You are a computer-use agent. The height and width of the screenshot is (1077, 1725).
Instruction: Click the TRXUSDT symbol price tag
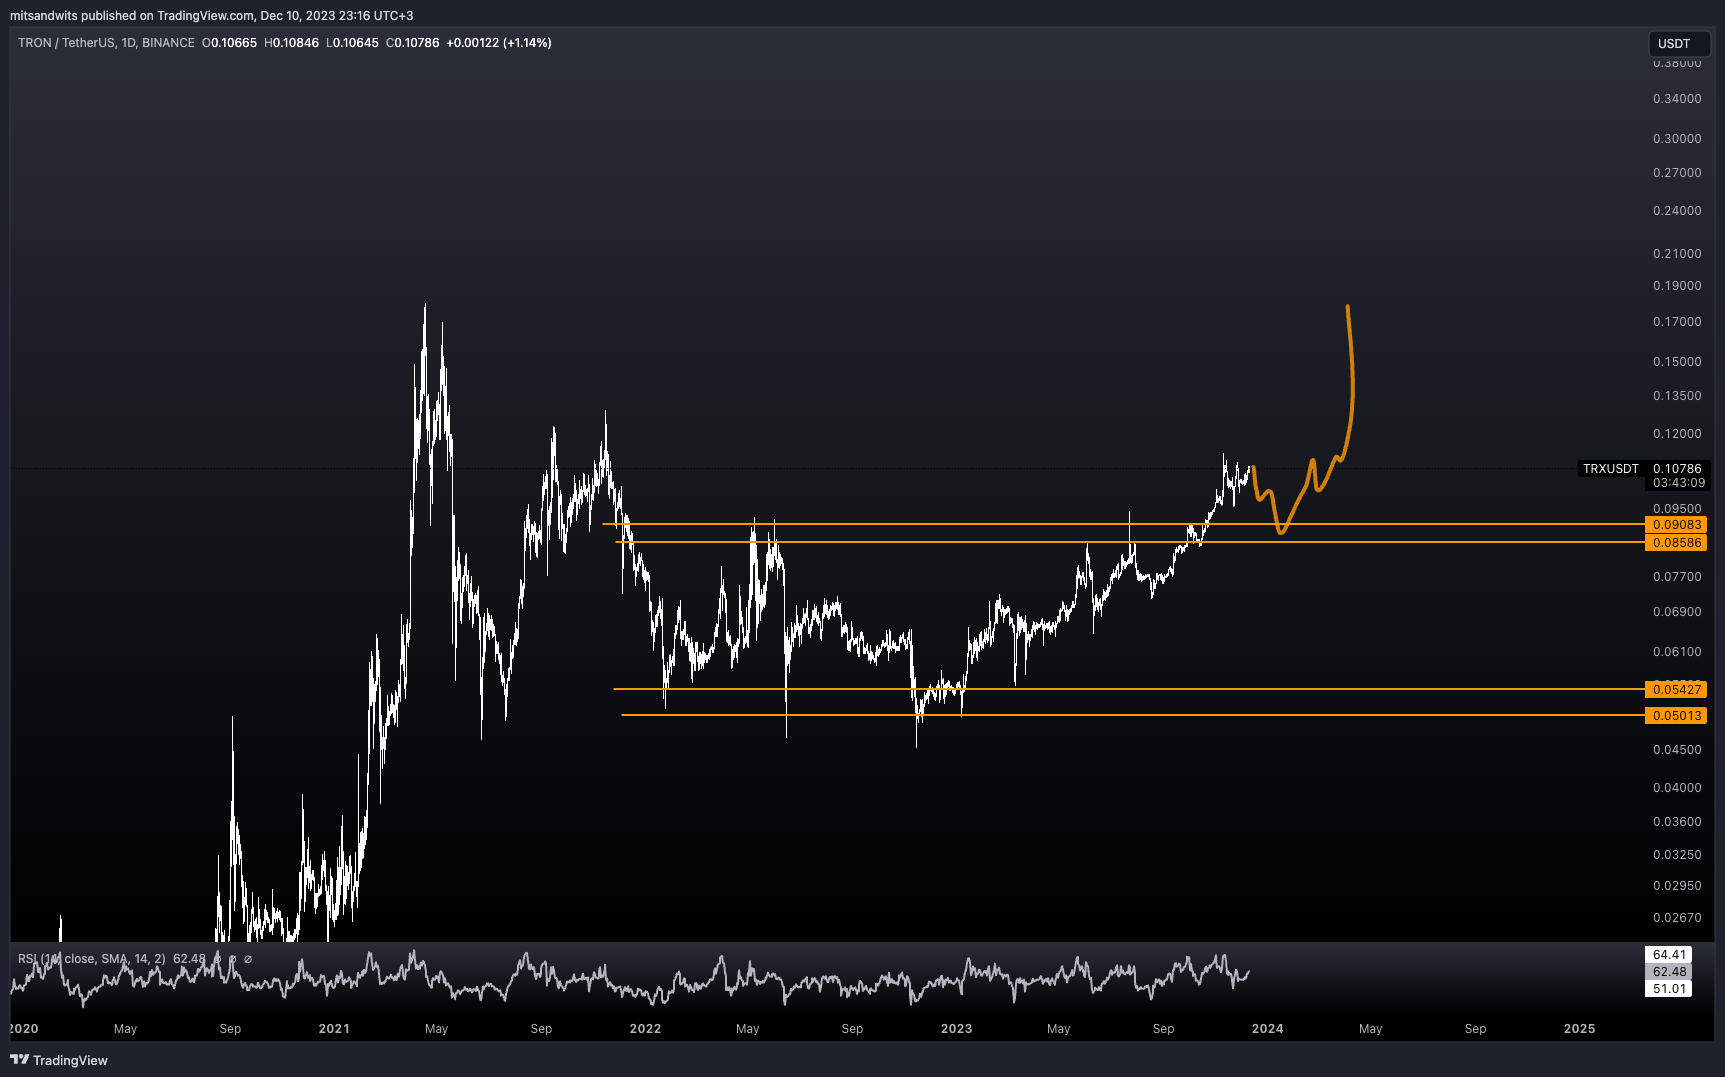click(1611, 469)
